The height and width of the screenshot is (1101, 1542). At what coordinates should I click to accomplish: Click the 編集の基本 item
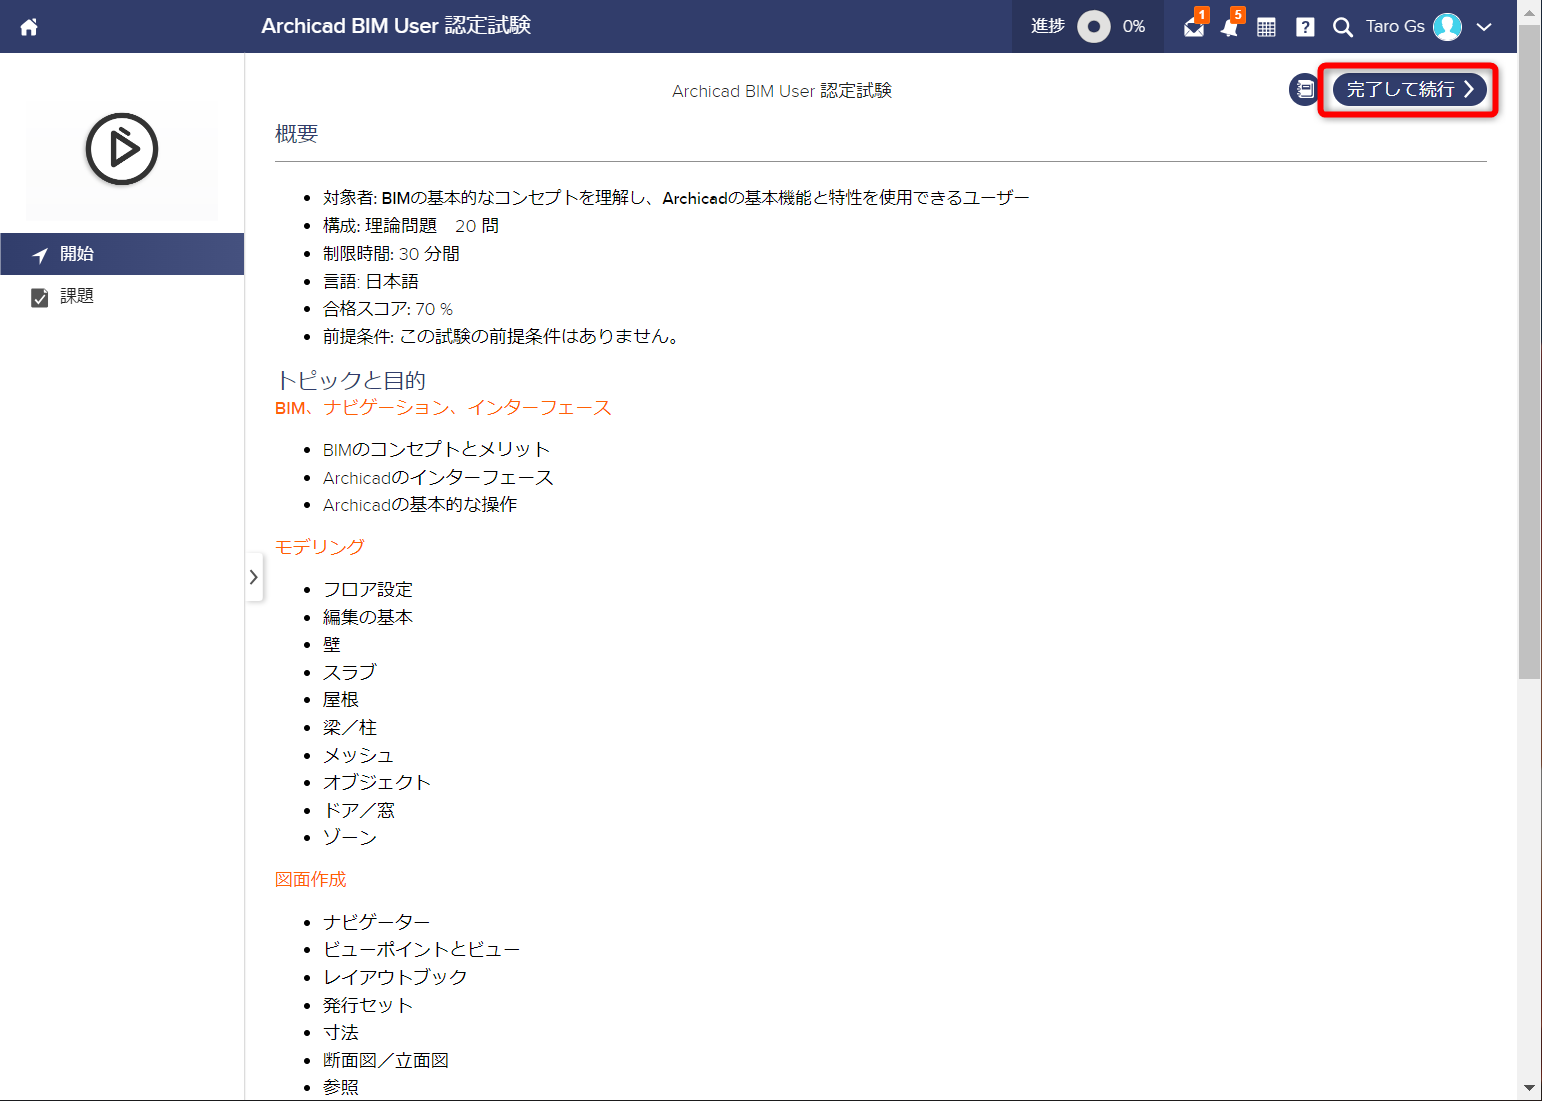tap(368, 618)
